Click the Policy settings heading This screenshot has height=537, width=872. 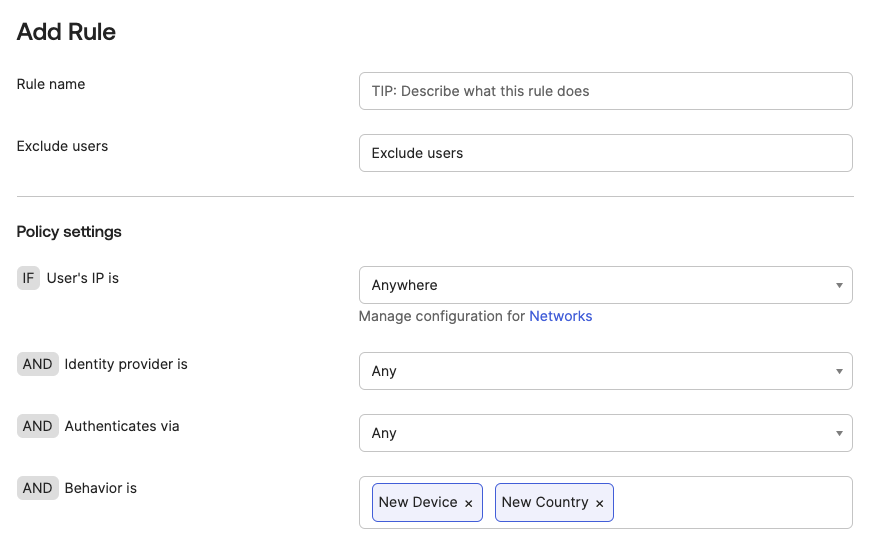(69, 232)
